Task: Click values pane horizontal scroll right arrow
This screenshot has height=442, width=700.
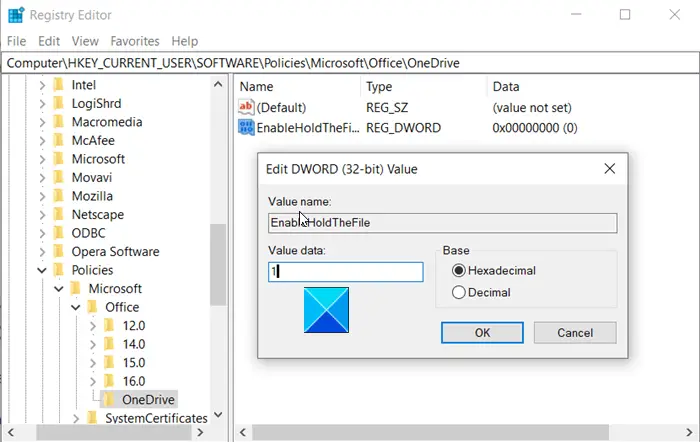Action: pos(689,432)
